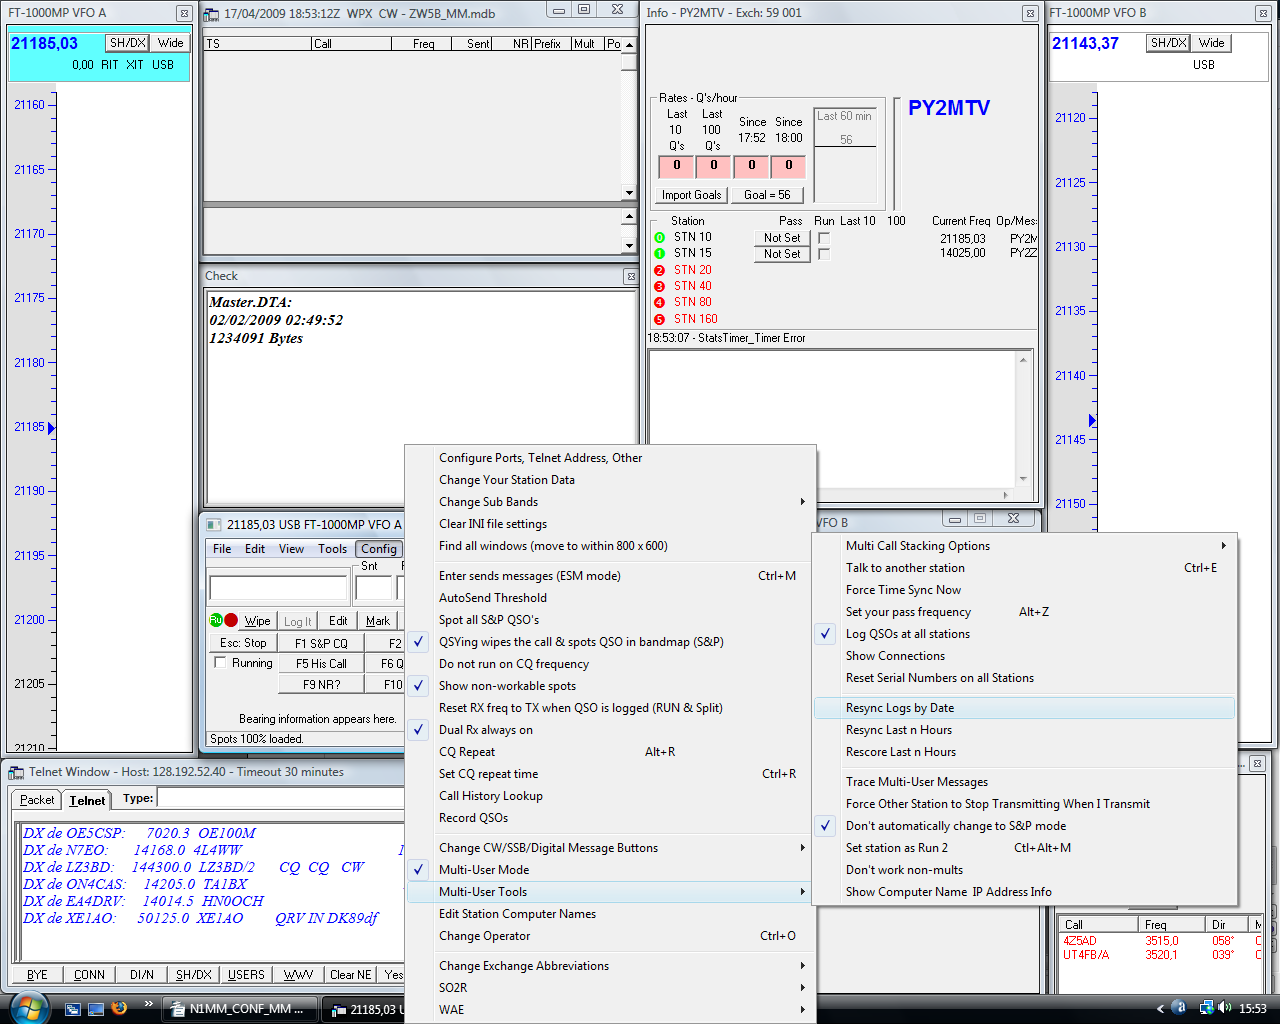Toggle Run checkbox for STN 15

click(x=824, y=254)
